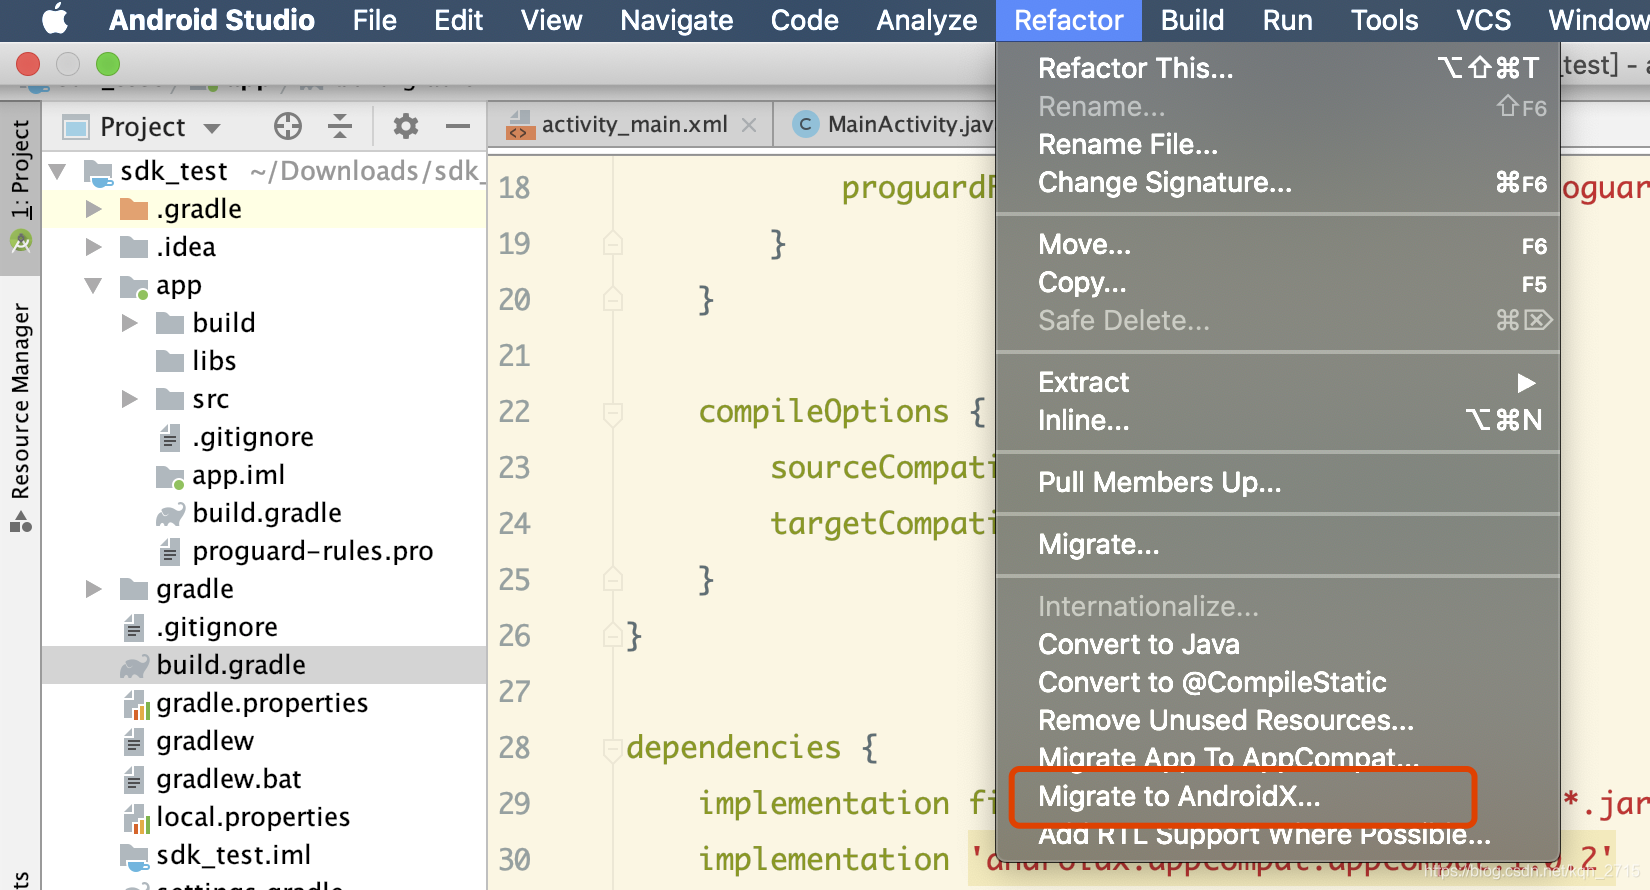Open the Extract submenu arrow
1650x890 pixels.
click(1526, 382)
